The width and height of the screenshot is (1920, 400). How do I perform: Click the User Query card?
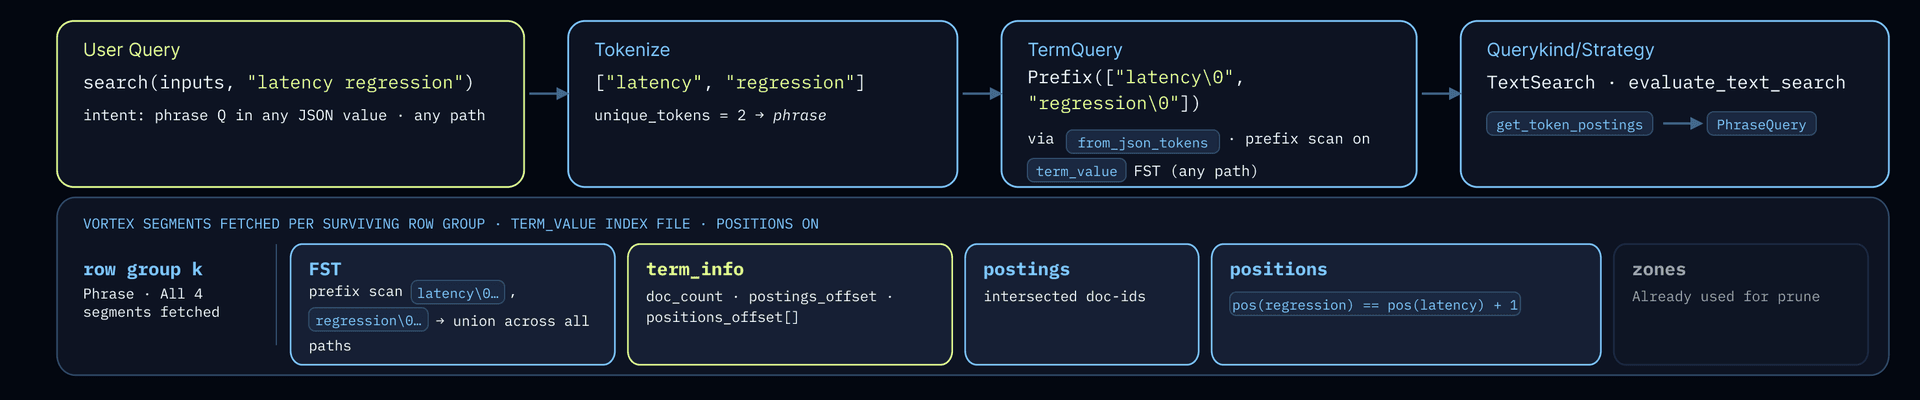[x=290, y=104]
